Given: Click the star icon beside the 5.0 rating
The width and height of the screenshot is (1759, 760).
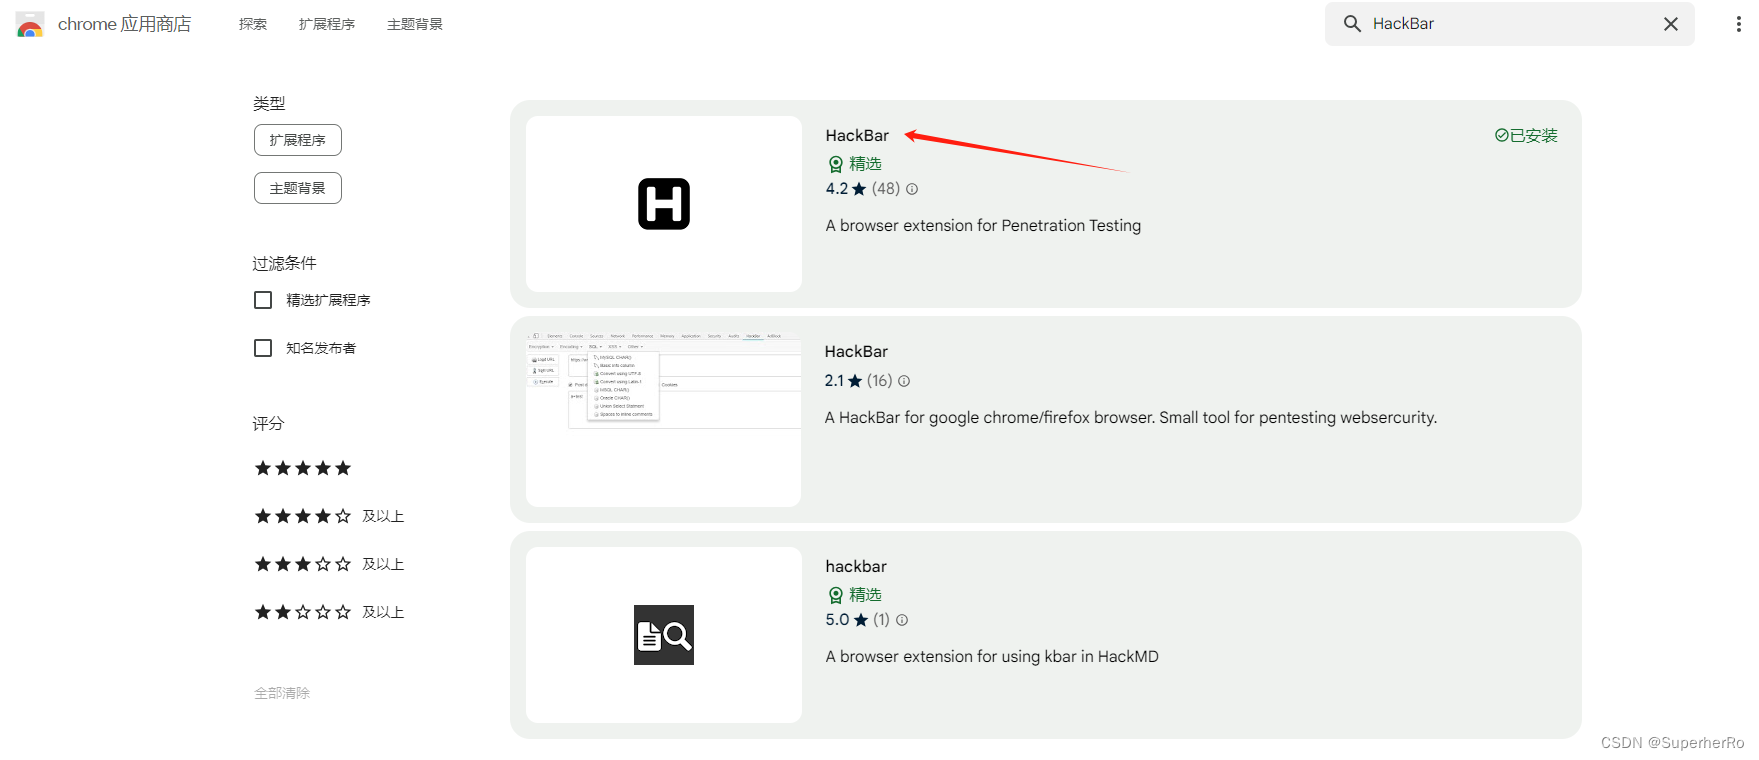Looking at the screenshot, I should coord(861,620).
